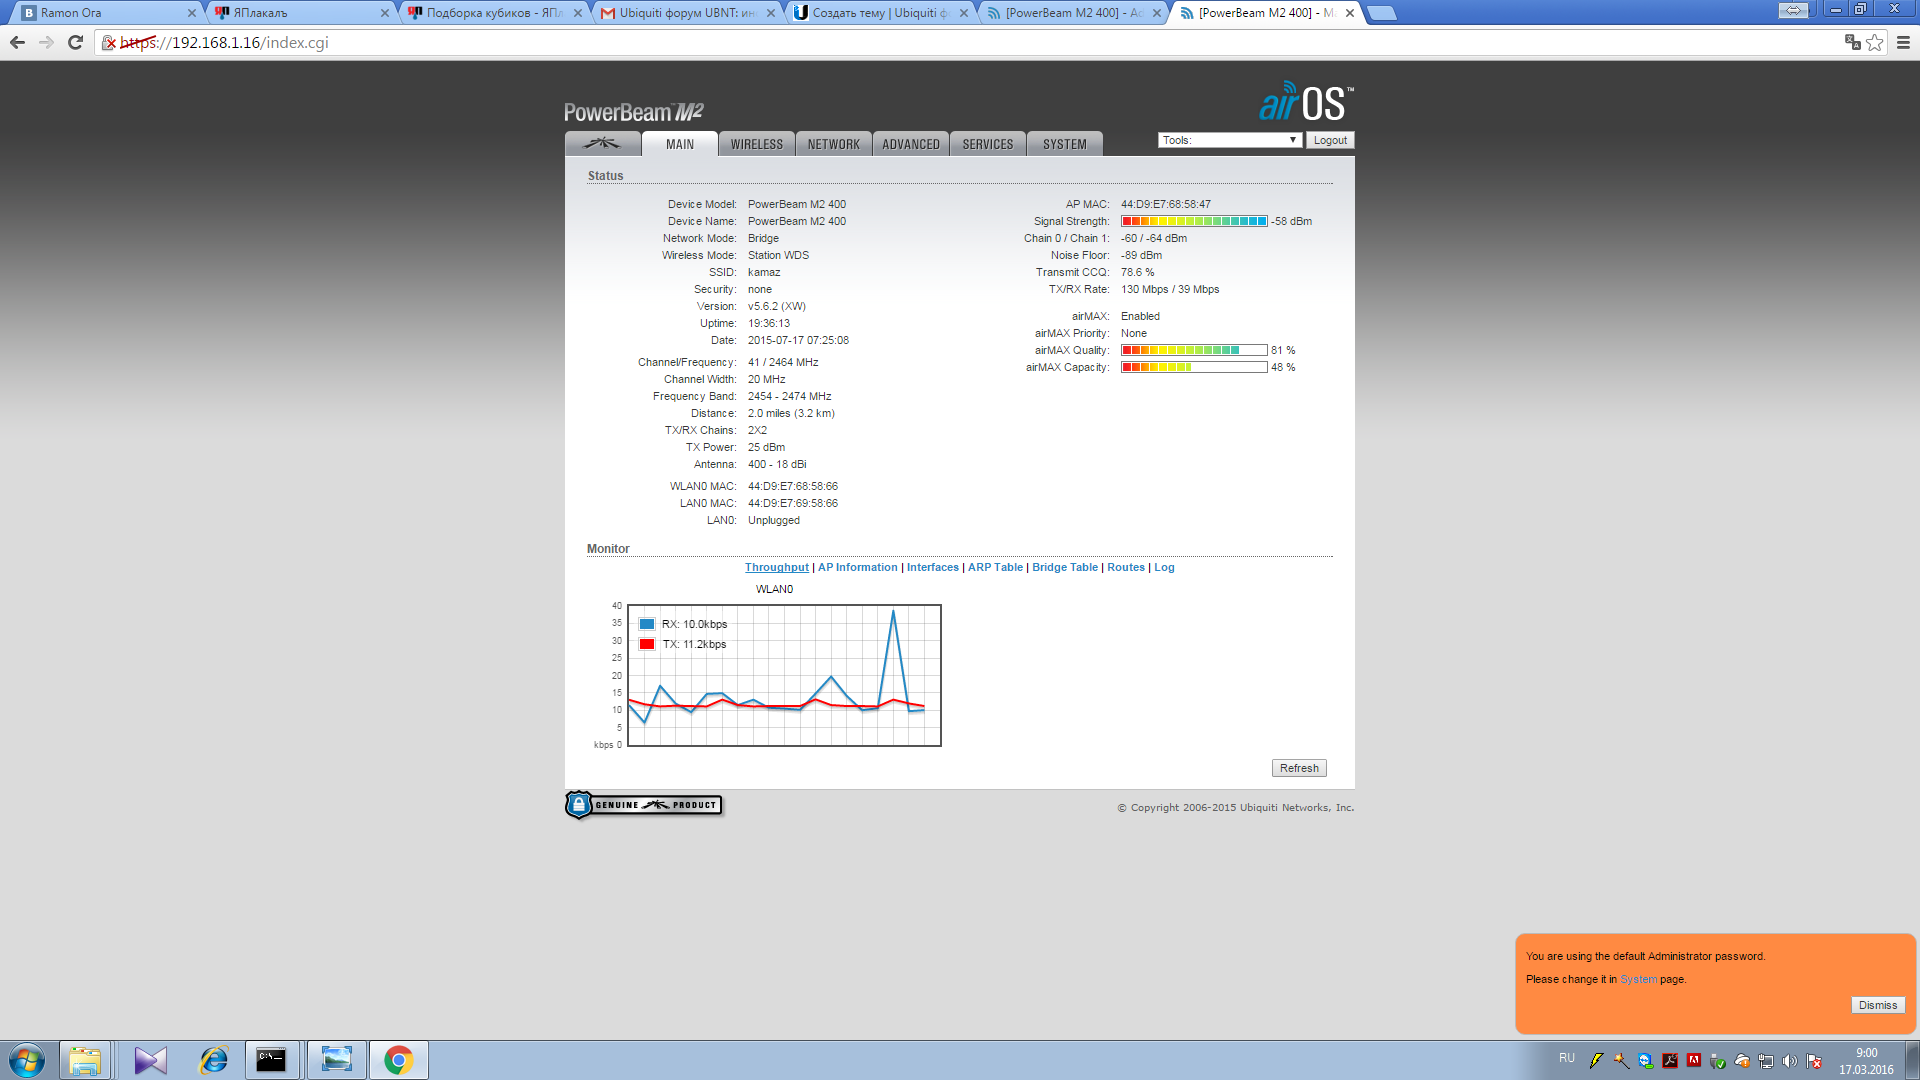Viewport: 1920px width, 1080px height.
Task: Switch to WIRELESS tab
Action: click(756, 144)
